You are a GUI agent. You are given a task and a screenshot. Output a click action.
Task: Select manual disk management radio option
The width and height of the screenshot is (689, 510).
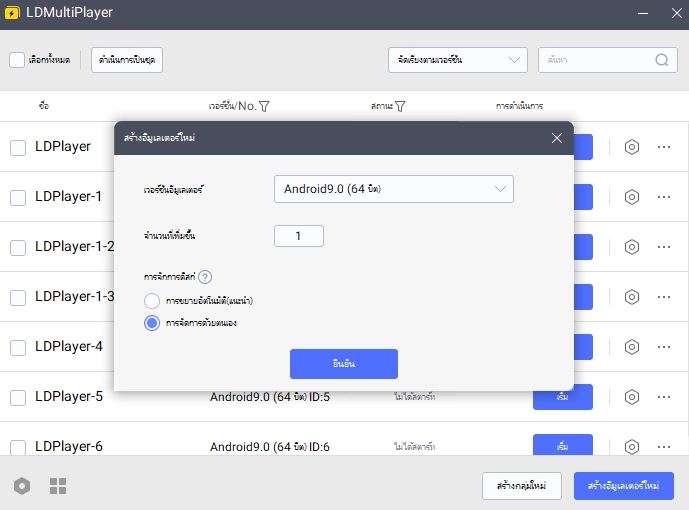coord(152,323)
